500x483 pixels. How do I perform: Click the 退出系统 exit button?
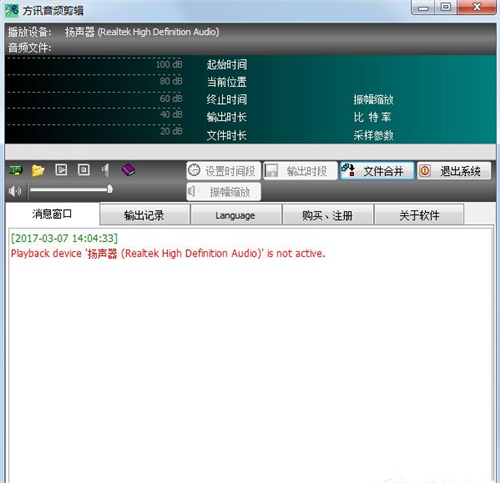point(454,171)
